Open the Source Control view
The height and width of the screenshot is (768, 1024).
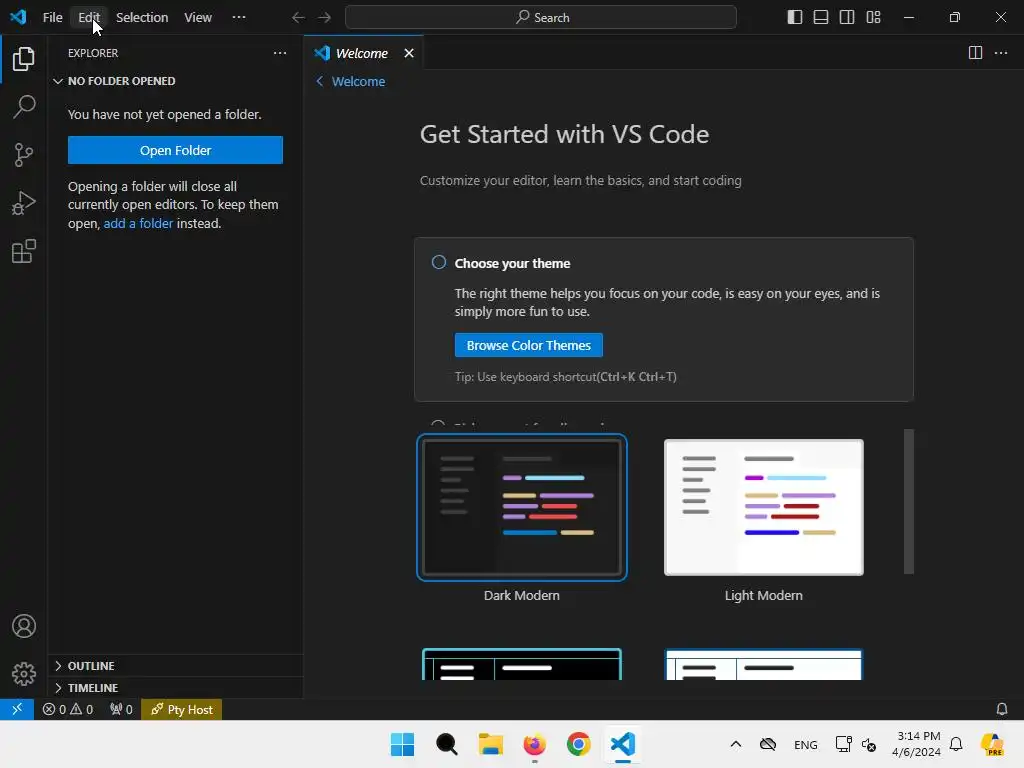click(24, 155)
